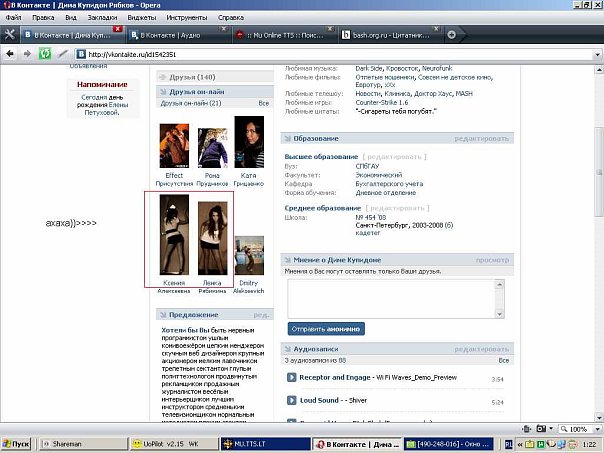Click the icon beside Мнение о Диме Купидоне

click(287, 260)
